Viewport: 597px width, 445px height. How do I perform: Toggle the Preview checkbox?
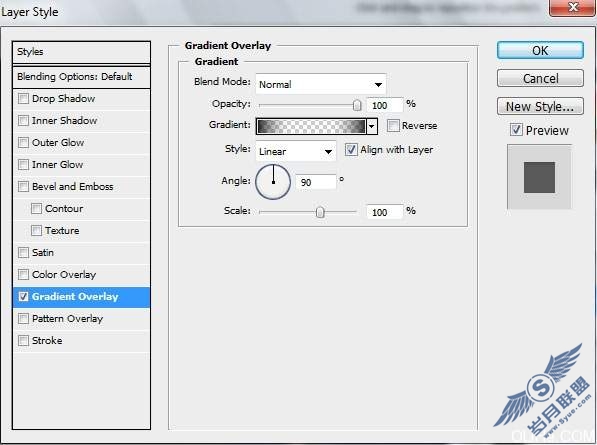[x=516, y=130]
